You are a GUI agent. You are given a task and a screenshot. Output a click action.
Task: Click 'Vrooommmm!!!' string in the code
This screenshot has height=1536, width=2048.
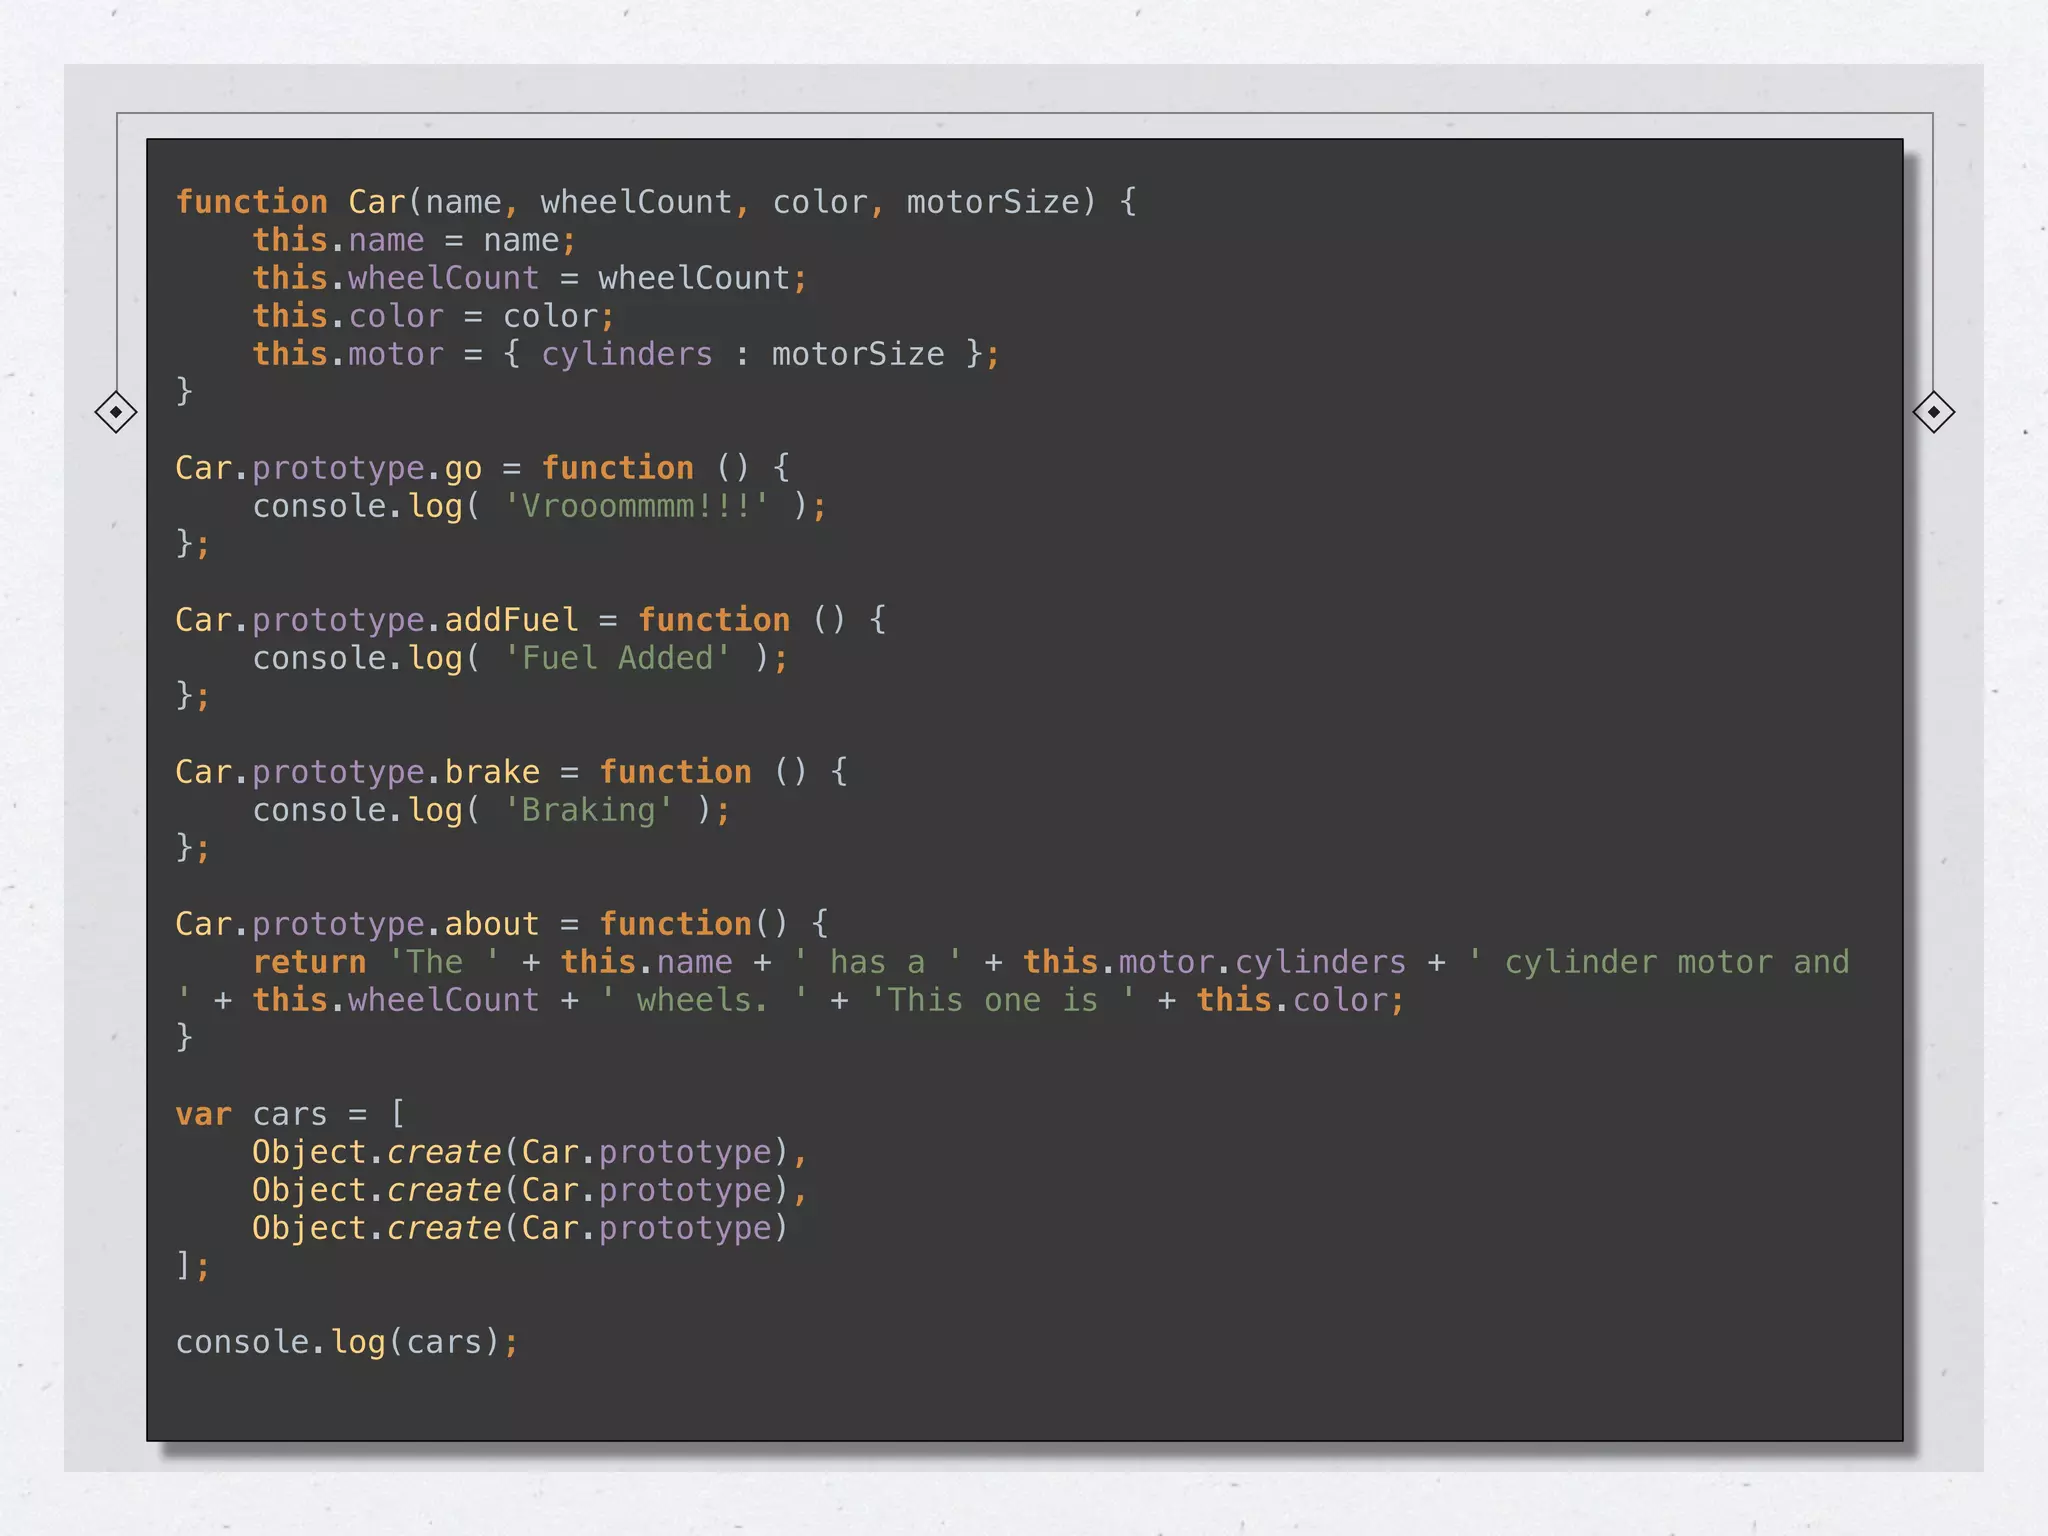pos(636,506)
